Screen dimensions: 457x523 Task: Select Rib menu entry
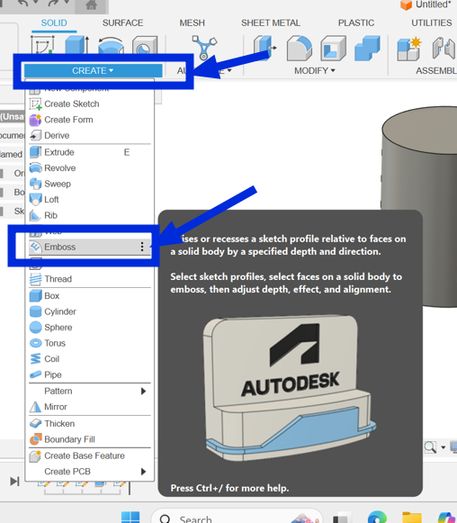tap(89, 215)
